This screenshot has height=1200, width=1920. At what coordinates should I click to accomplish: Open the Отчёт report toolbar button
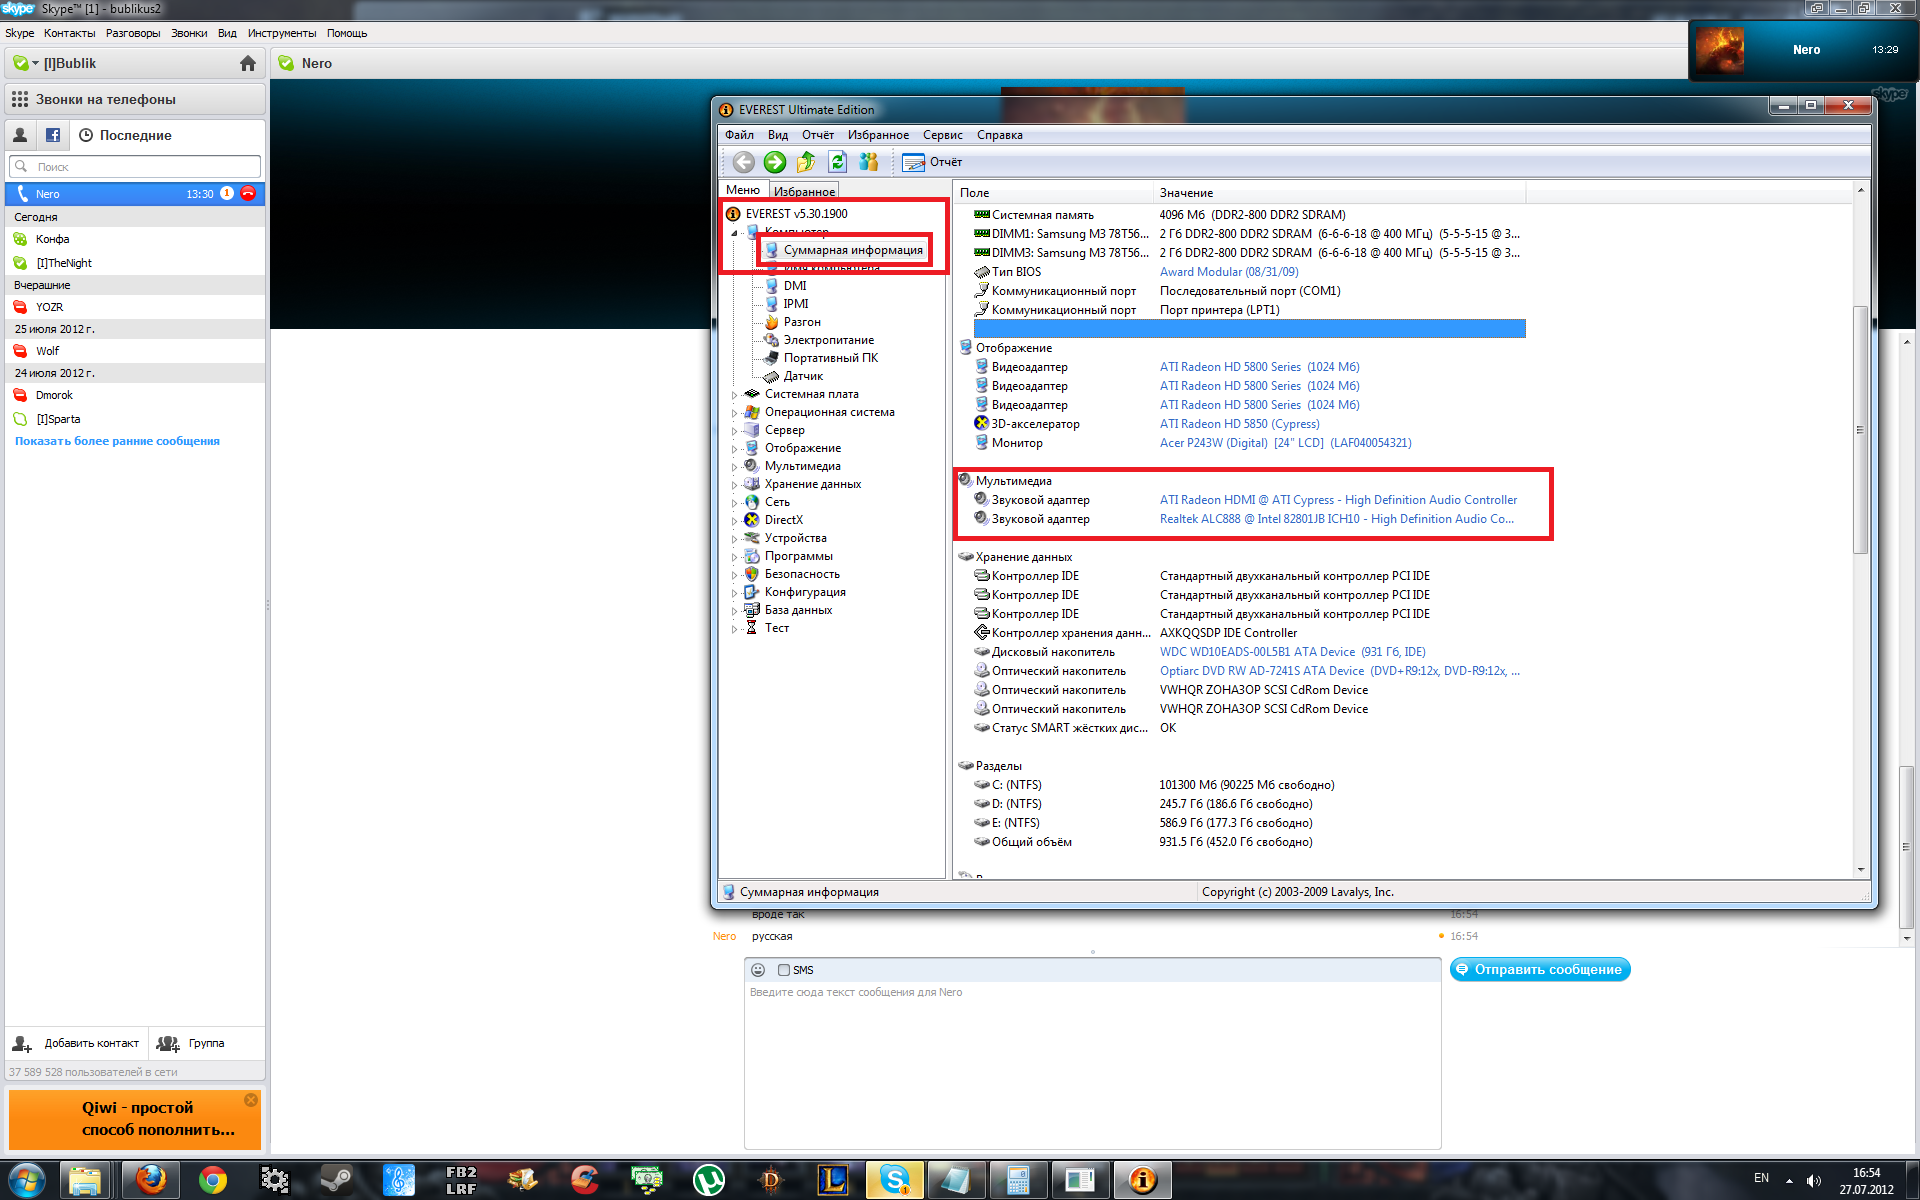click(932, 162)
